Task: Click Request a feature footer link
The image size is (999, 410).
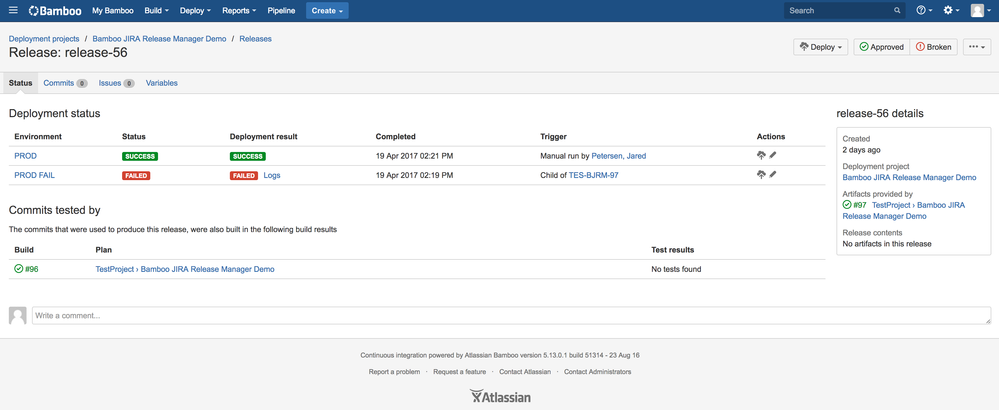Action: 459,372
